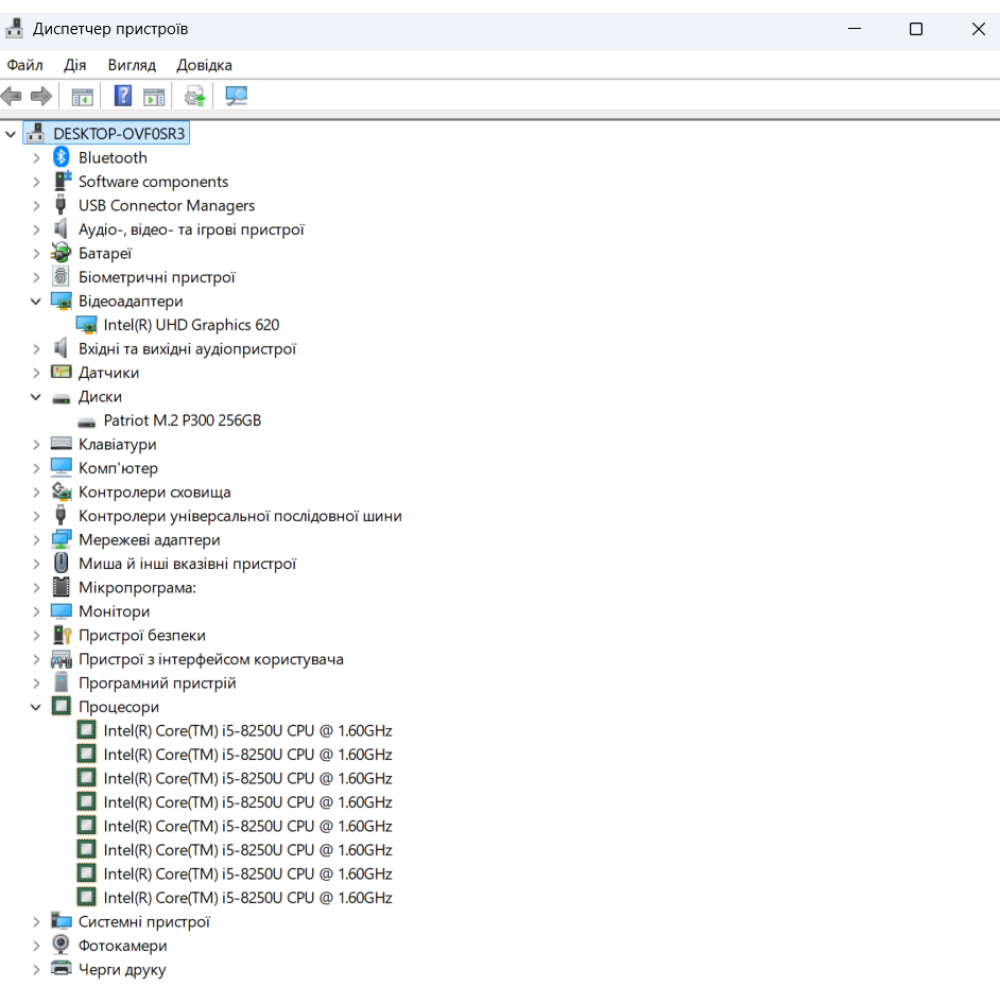Select the Intel(R) UHD Graphics 620 device
Viewport: 1000px width, 1000px height.
click(x=191, y=325)
